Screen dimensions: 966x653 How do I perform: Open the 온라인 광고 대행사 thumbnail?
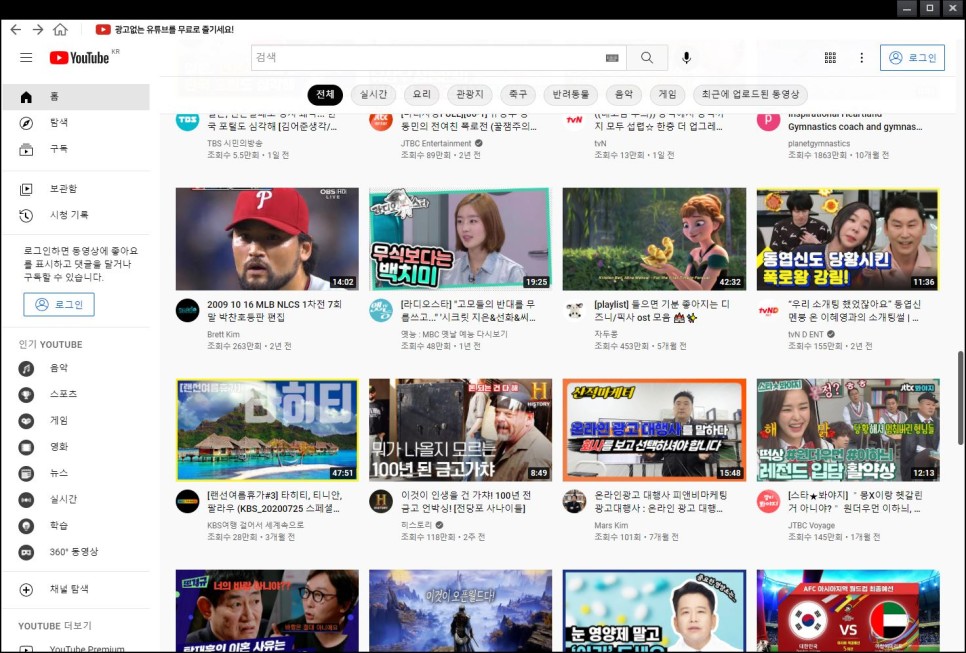pos(654,430)
